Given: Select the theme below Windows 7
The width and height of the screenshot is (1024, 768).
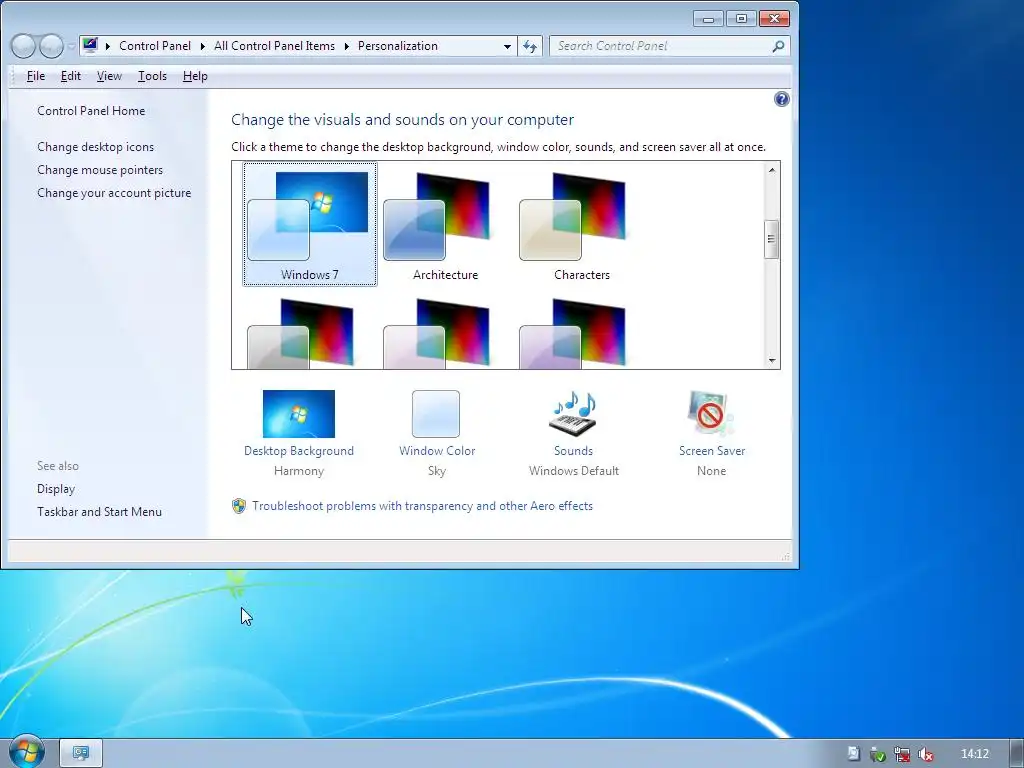Looking at the screenshot, I should click(310, 332).
